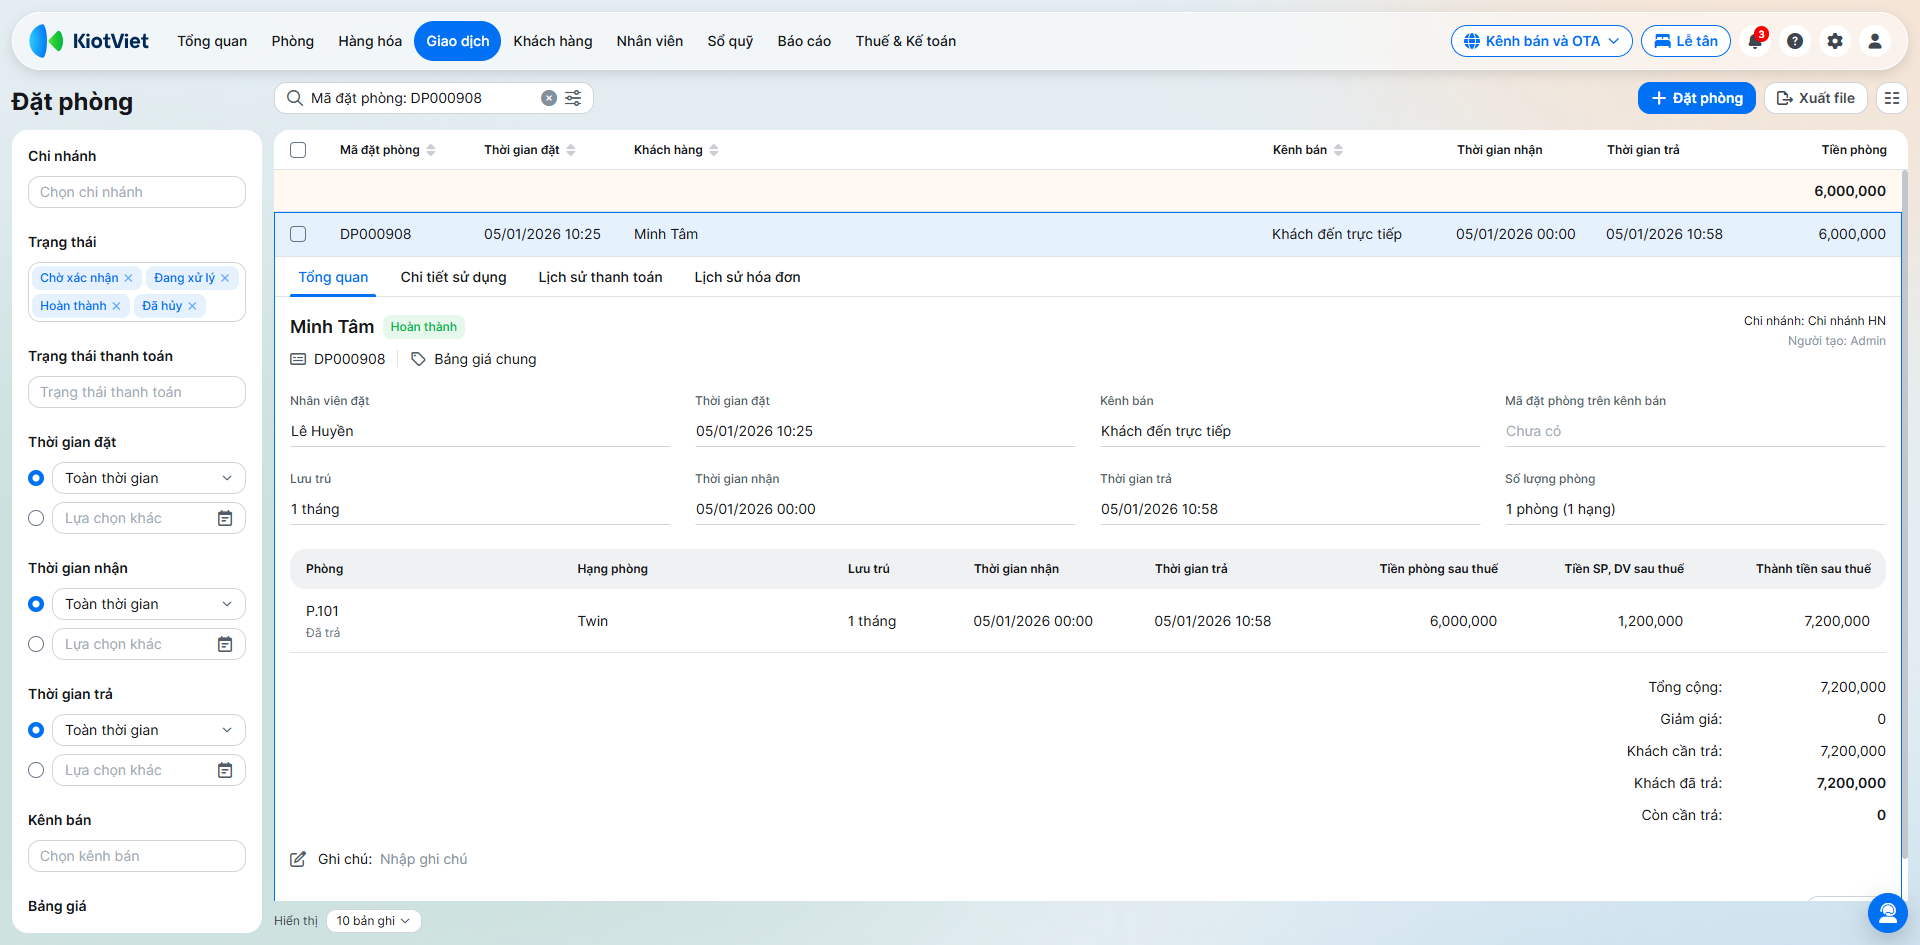Open the Khách hàng menu
Viewport: 1920px width, 945px height.
553,41
